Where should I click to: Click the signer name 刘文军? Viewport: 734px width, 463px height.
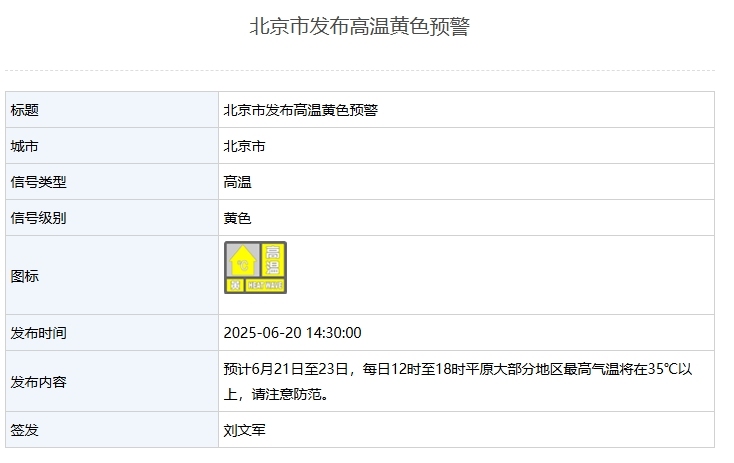pyautogui.click(x=244, y=430)
